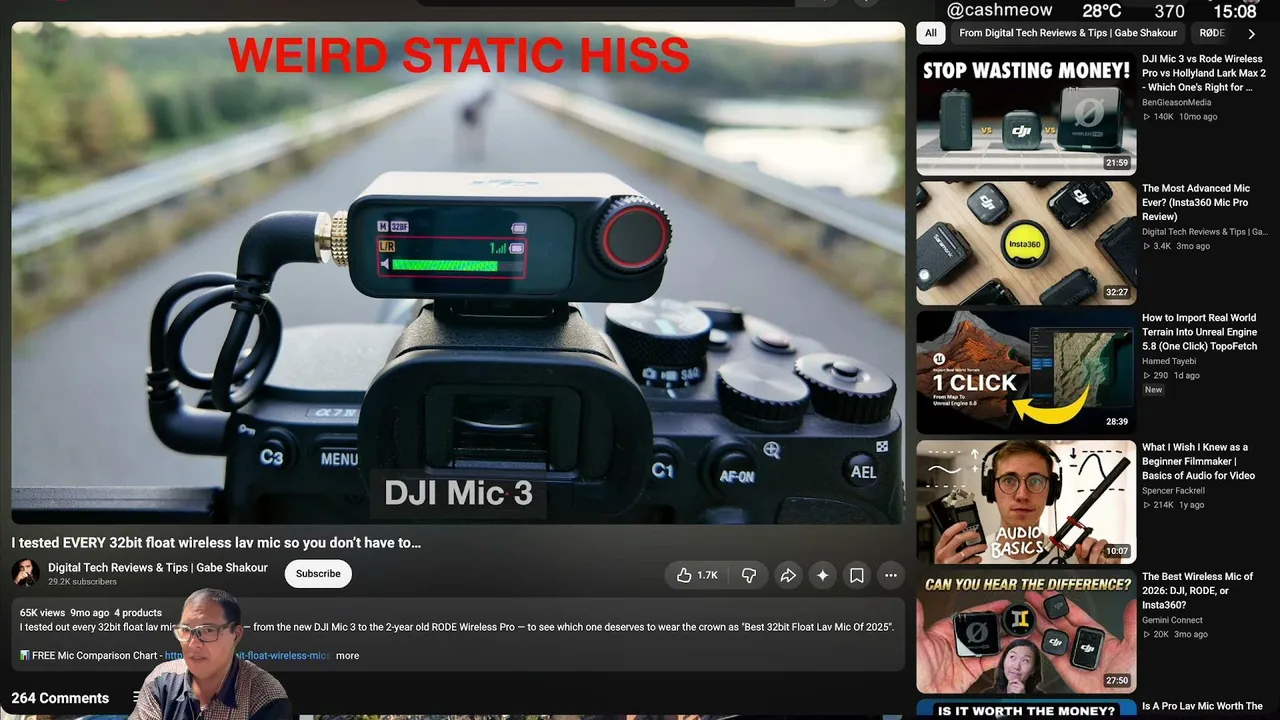Screen dimensions: 1280x720
Task: Click the "4 products" text in description
Action: pos(138,613)
